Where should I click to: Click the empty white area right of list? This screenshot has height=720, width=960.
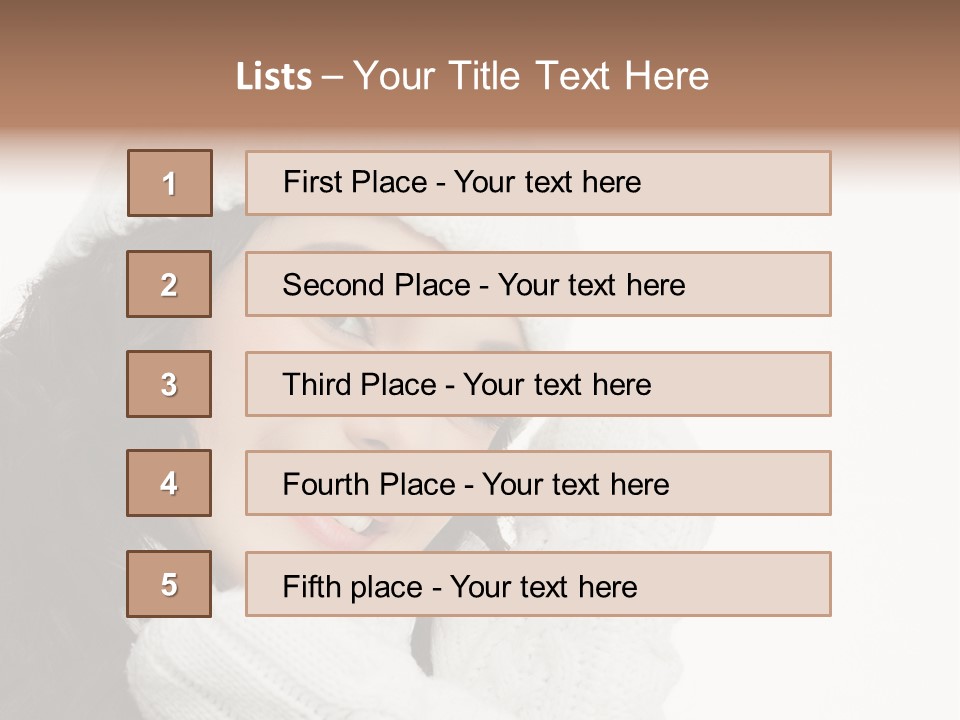point(895,400)
